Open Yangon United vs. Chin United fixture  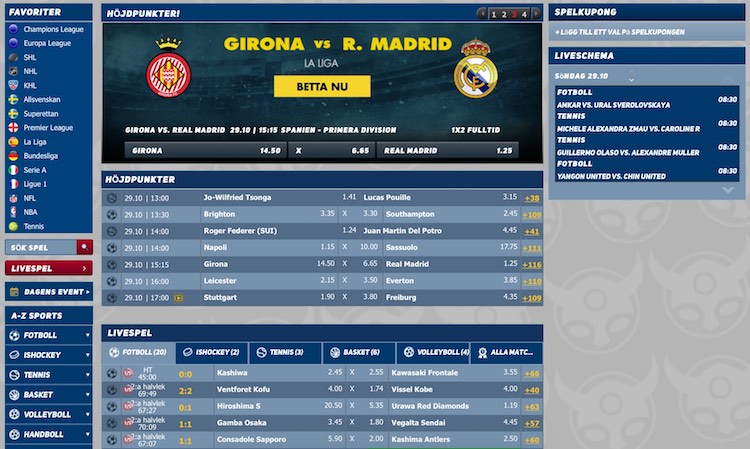611,176
